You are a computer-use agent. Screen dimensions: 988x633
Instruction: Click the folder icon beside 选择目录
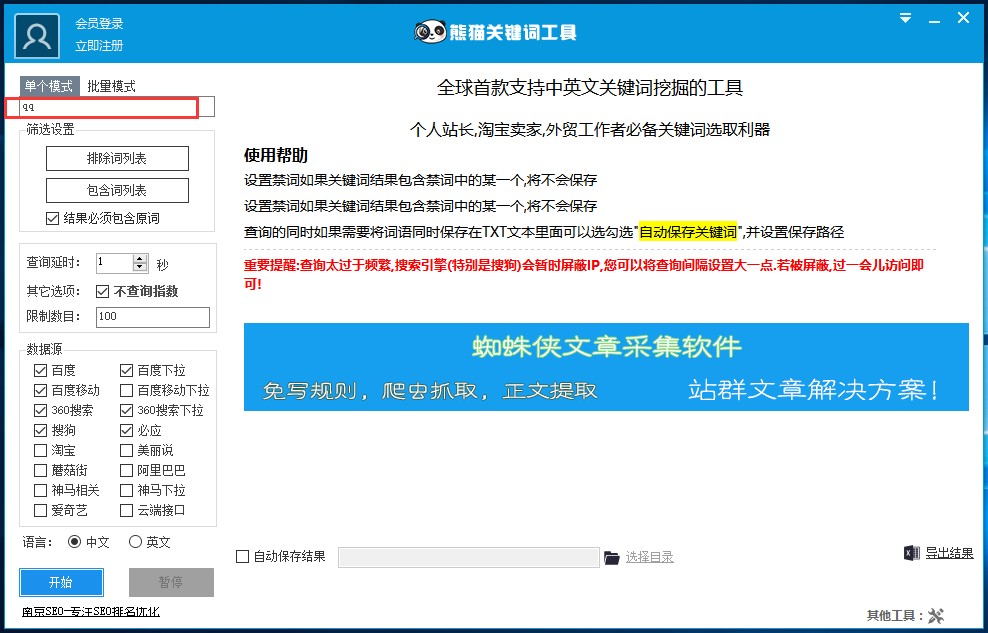[612, 557]
